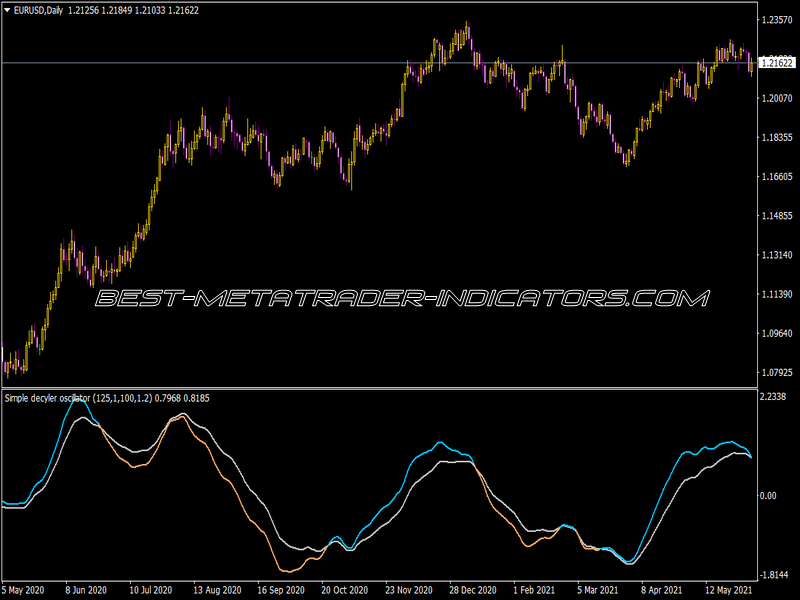800x600 pixels.
Task: Click the 2.2338 oscillator scale maximum
Action: [x=773, y=396]
